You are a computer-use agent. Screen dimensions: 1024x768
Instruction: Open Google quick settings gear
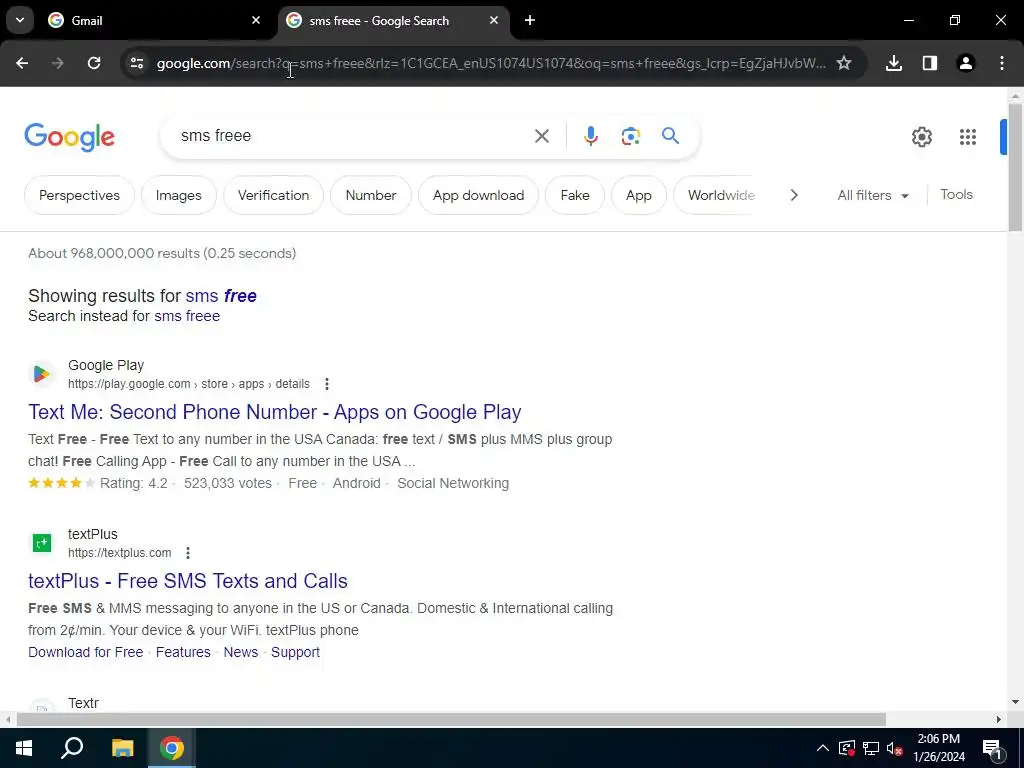921,136
